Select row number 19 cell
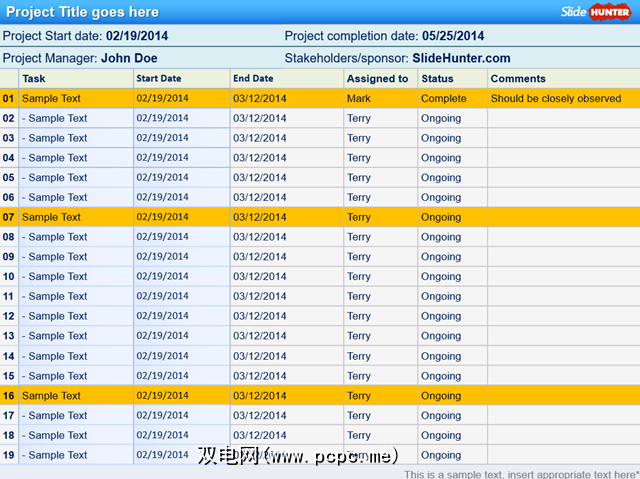The width and height of the screenshot is (640, 479). 9,455
